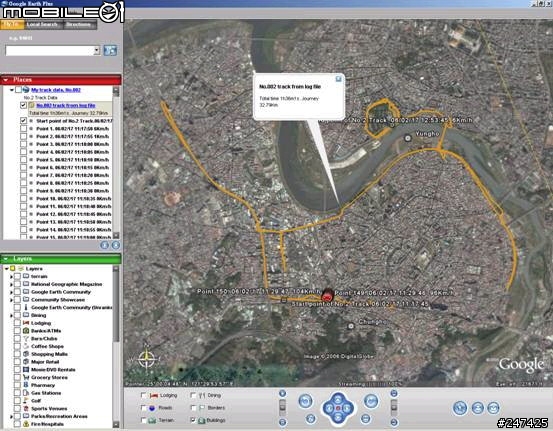Image resolution: width=553 pixels, height=431 pixels.
Task: Uncheck Start point of No.2 Track
Action: point(23,121)
